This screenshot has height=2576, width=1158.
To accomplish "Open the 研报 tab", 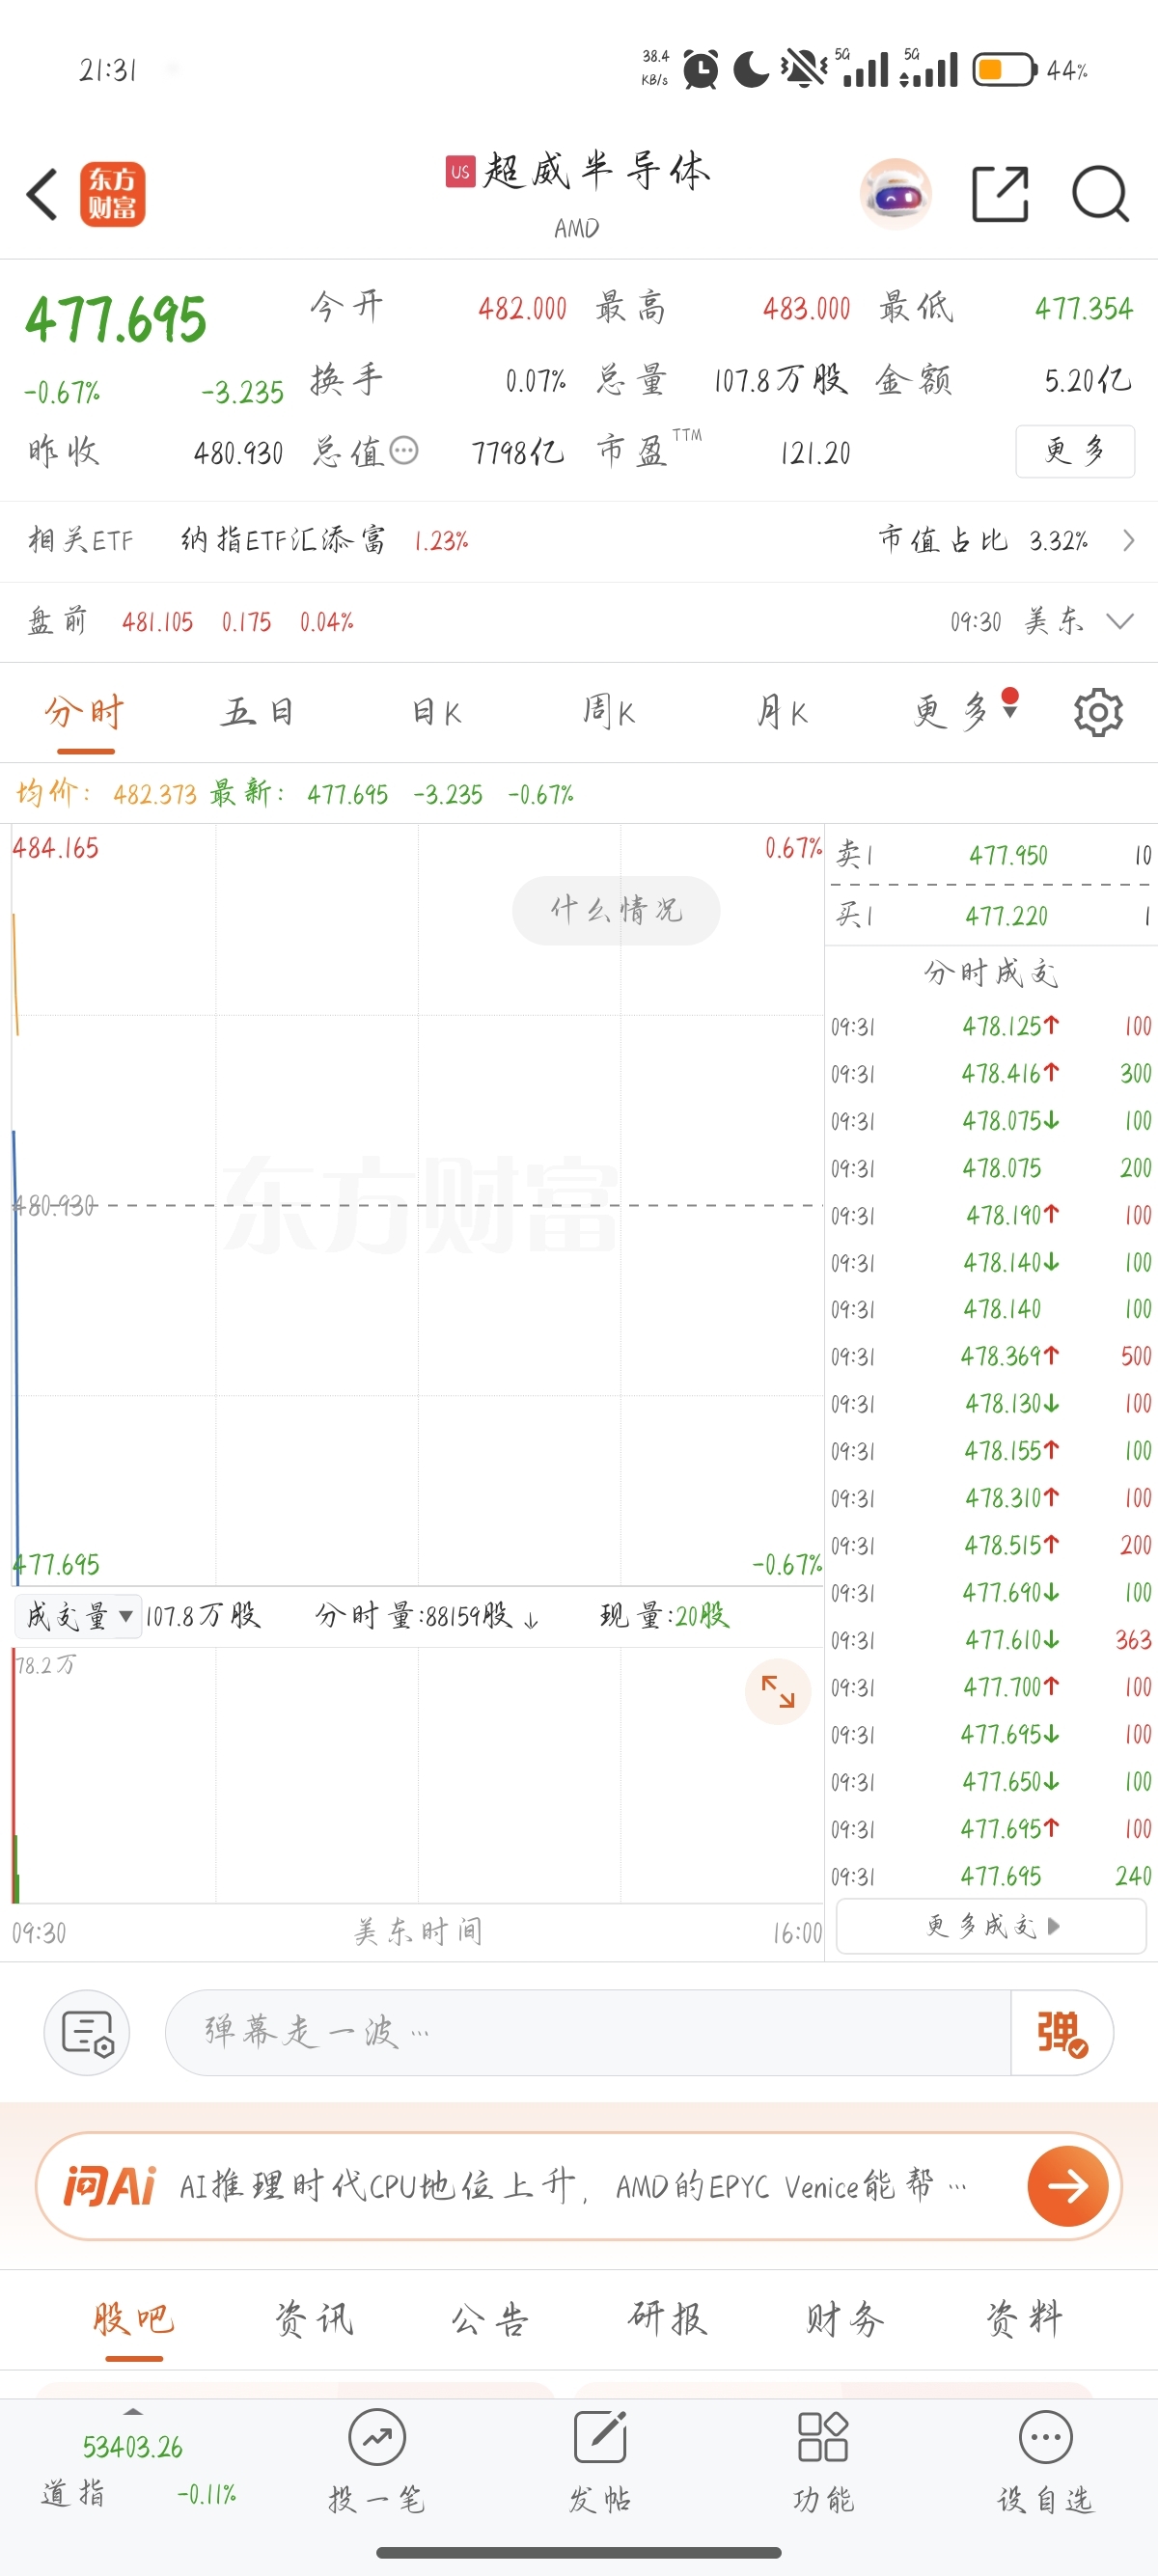I will pos(667,2319).
